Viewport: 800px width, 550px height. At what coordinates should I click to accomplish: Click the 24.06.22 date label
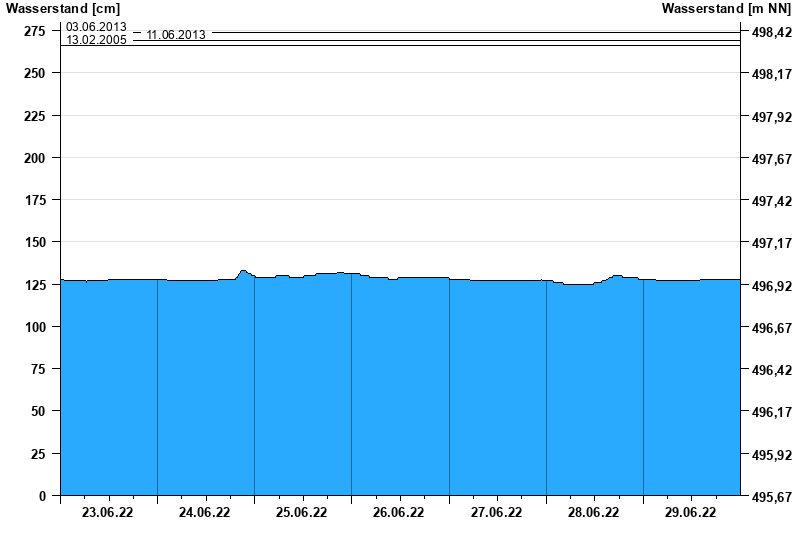pyautogui.click(x=204, y=513)
